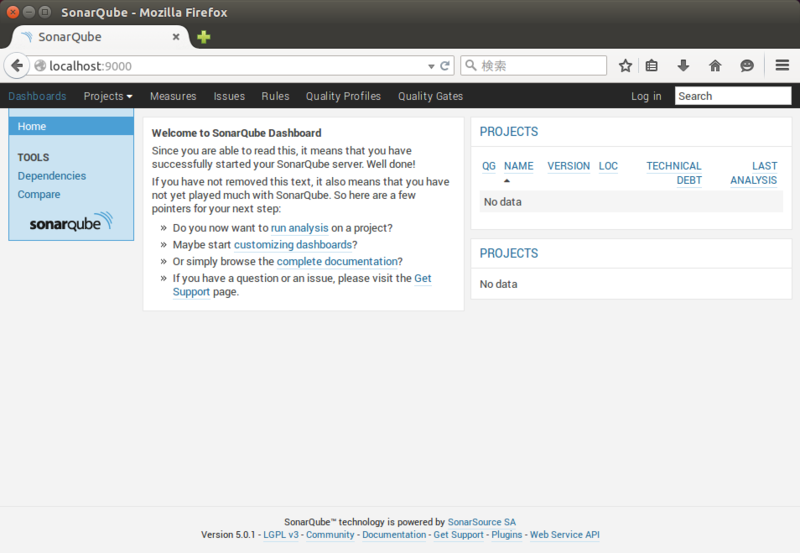Viewport: 800px width, 553px height.
Task: Open the bookmarks list icon
Action: pyautogui.click(x=652, y=66)
